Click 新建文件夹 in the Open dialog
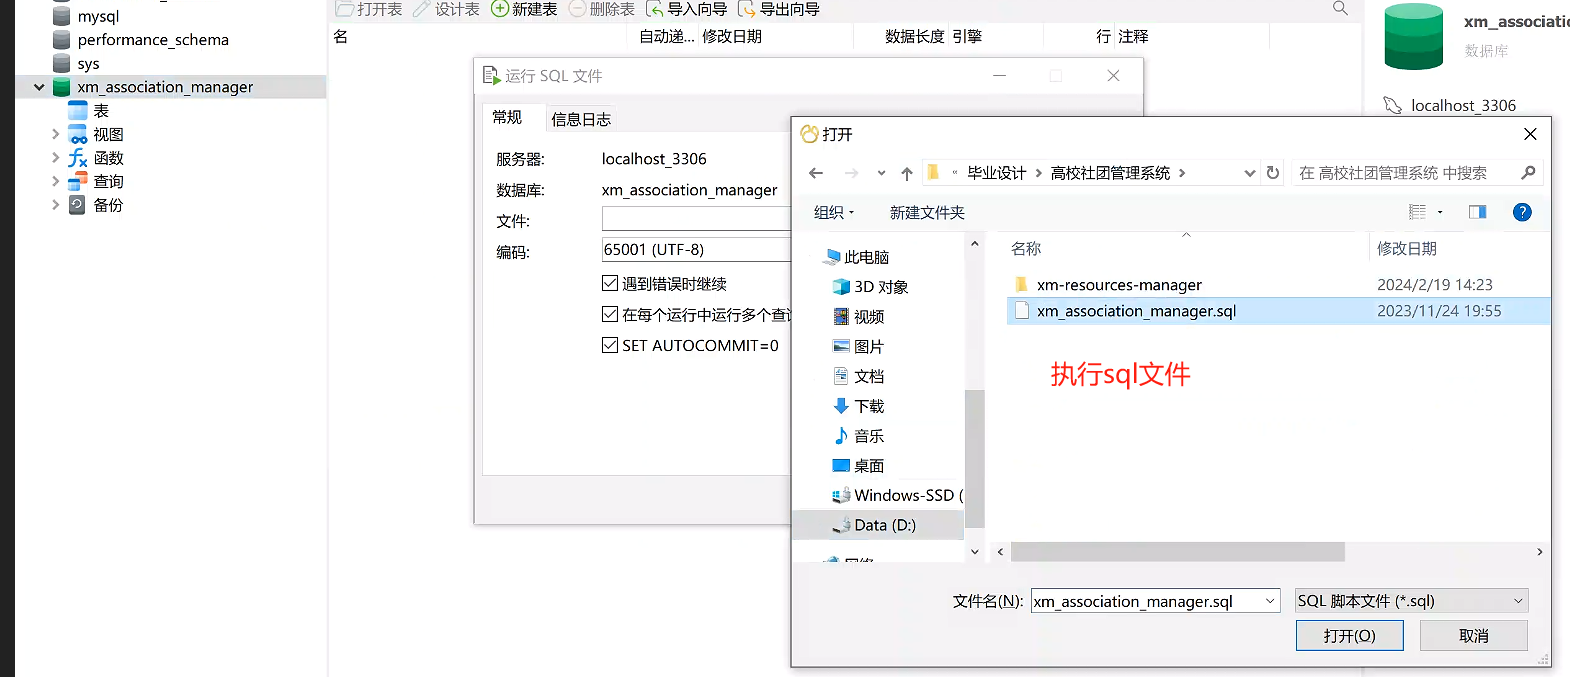 click(927, 212)
